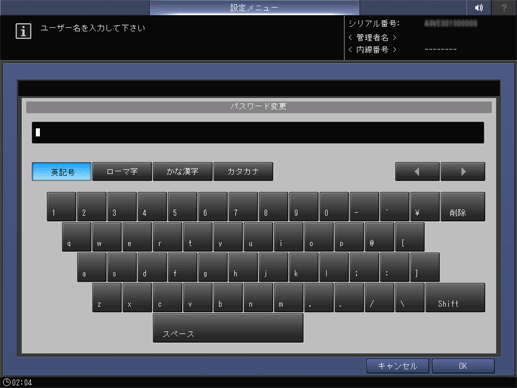Tap the @ symbol key

[x=380, y=237]
